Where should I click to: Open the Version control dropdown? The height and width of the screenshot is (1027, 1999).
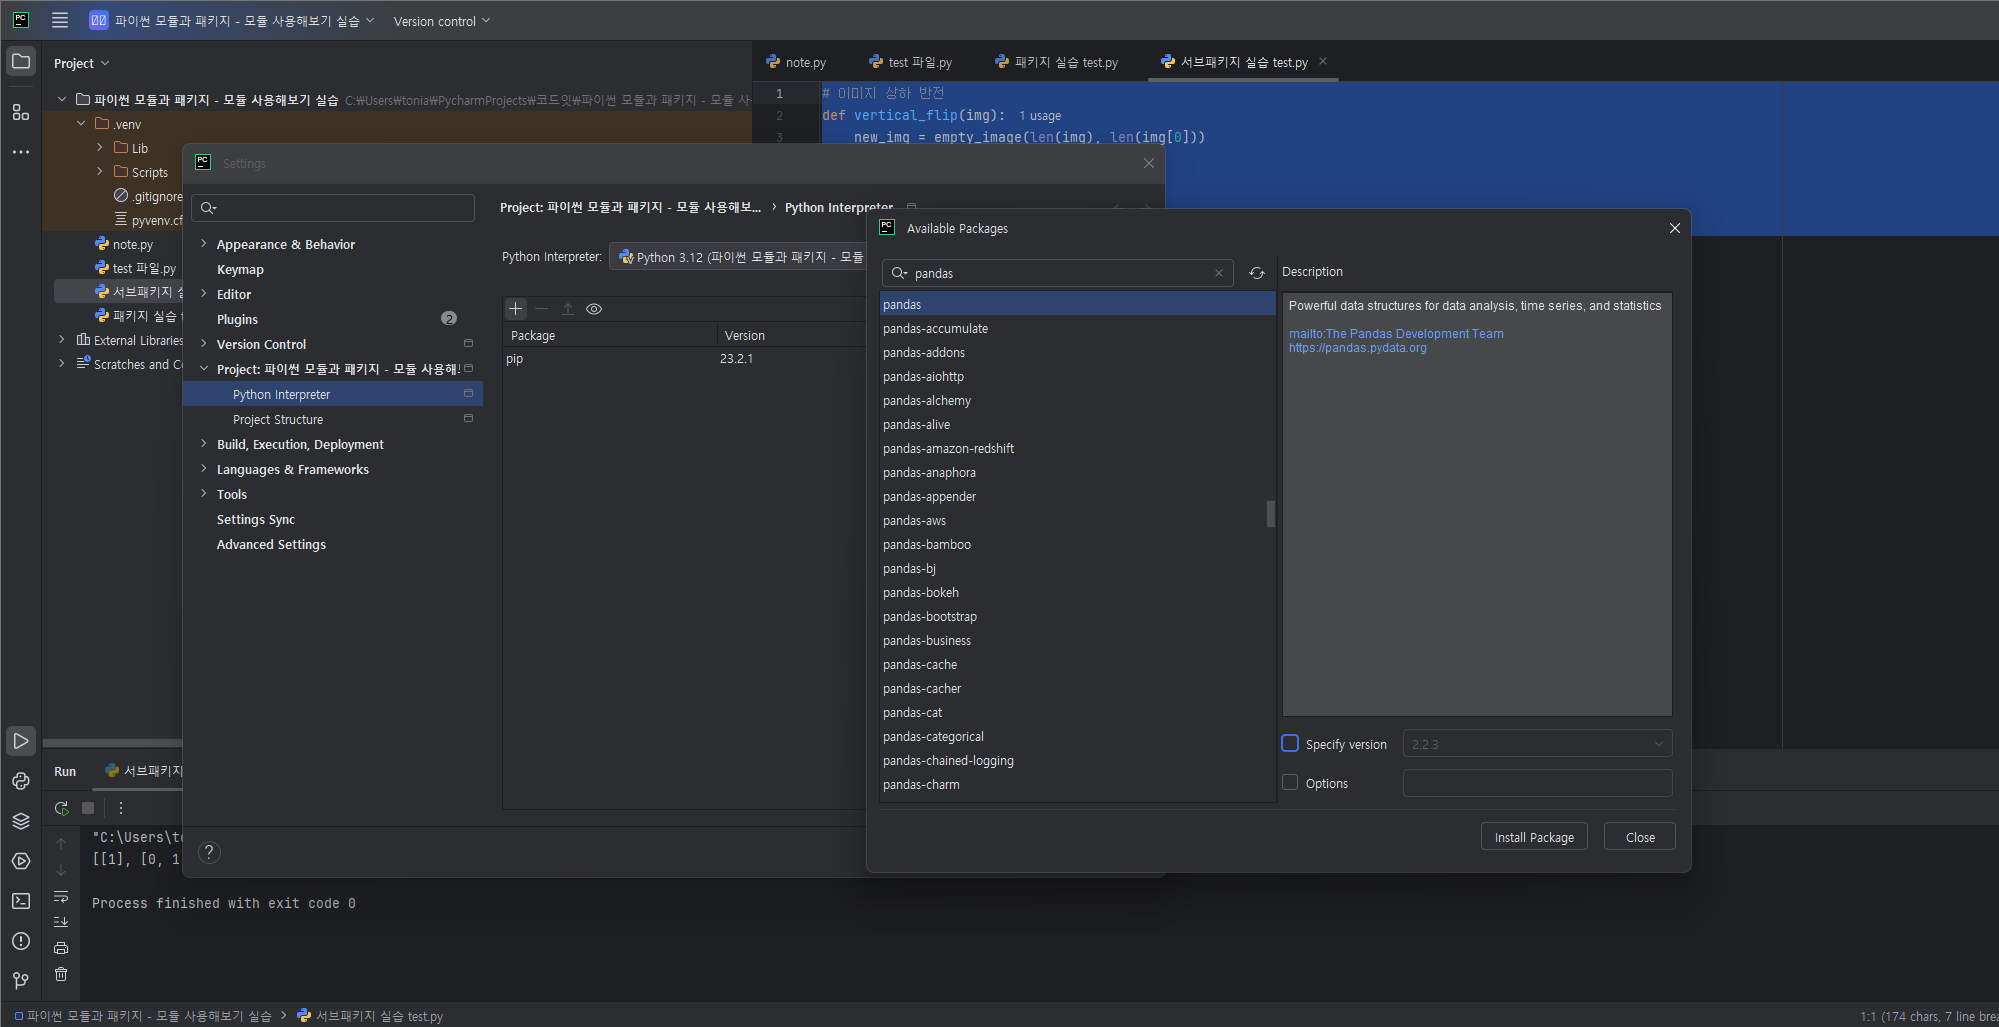coord(442,21)
